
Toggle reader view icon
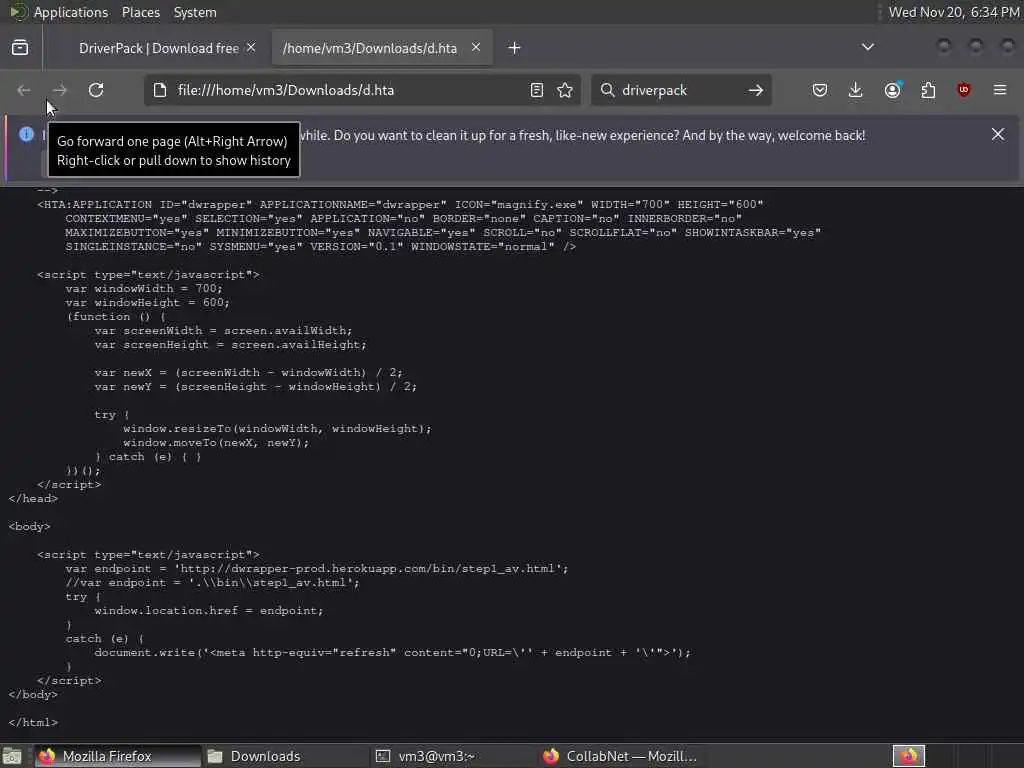[536, 90]
